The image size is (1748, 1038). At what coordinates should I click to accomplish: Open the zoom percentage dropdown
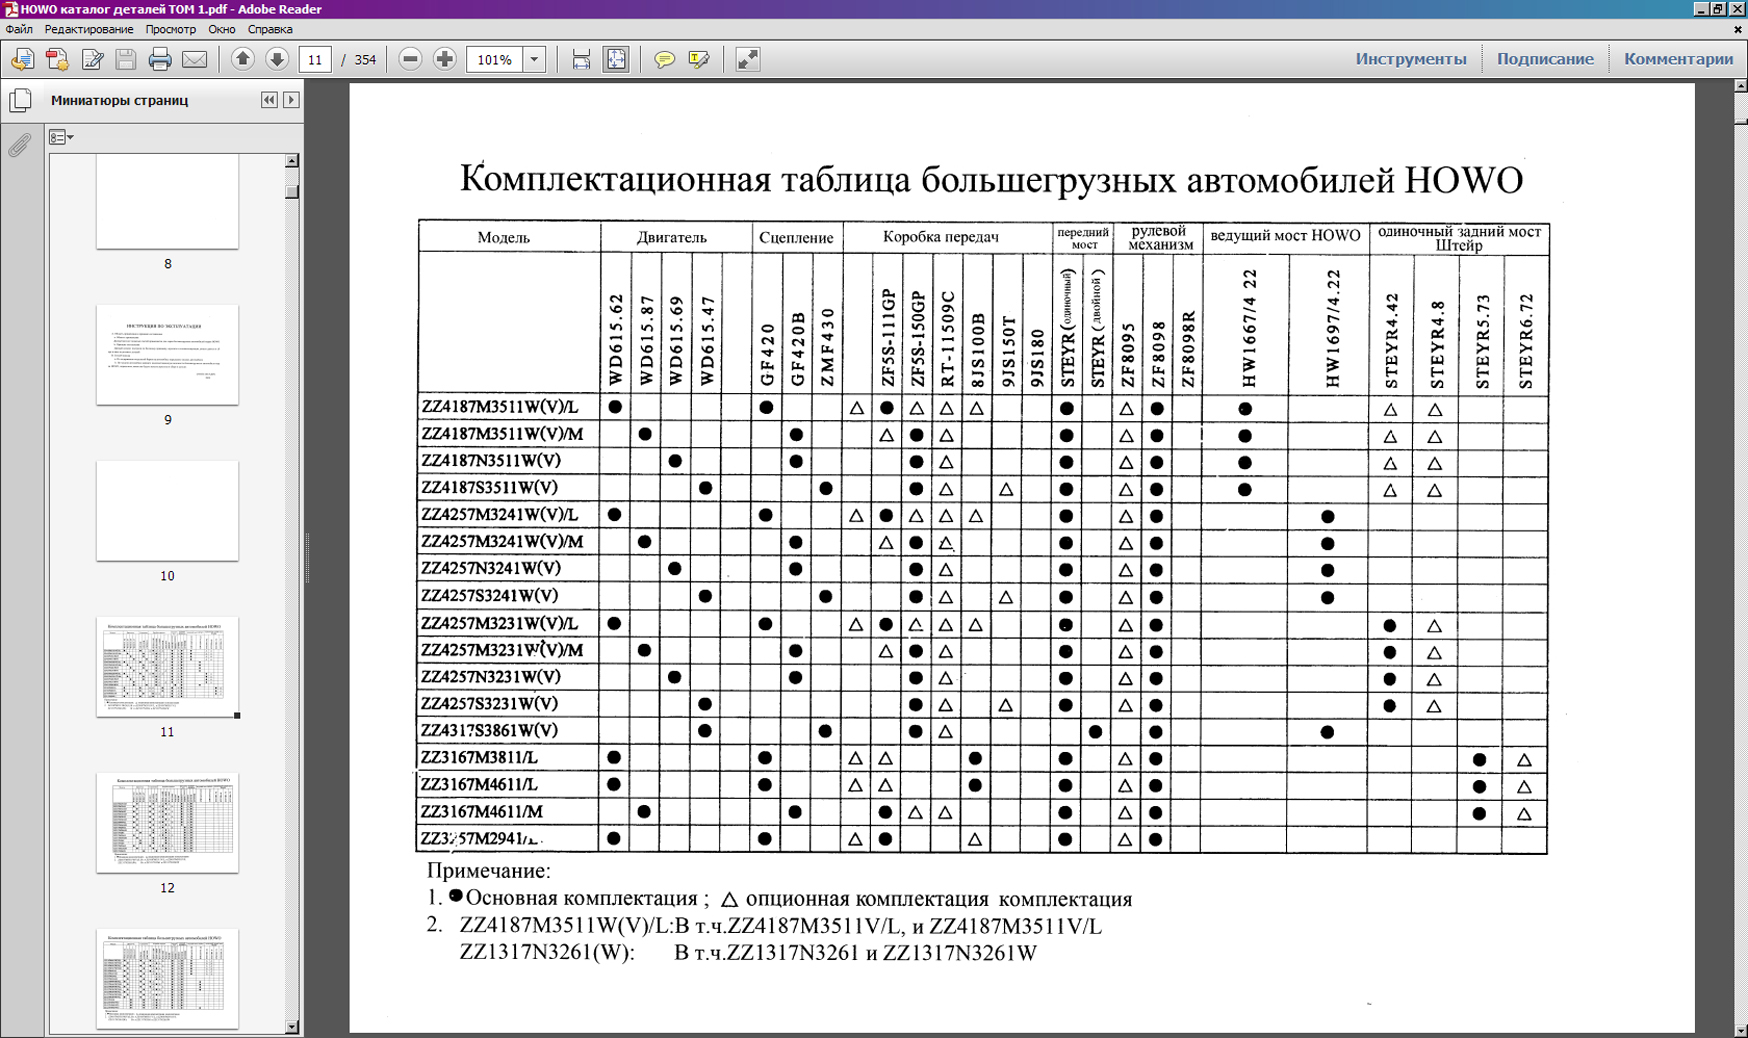tap(534, 60)
